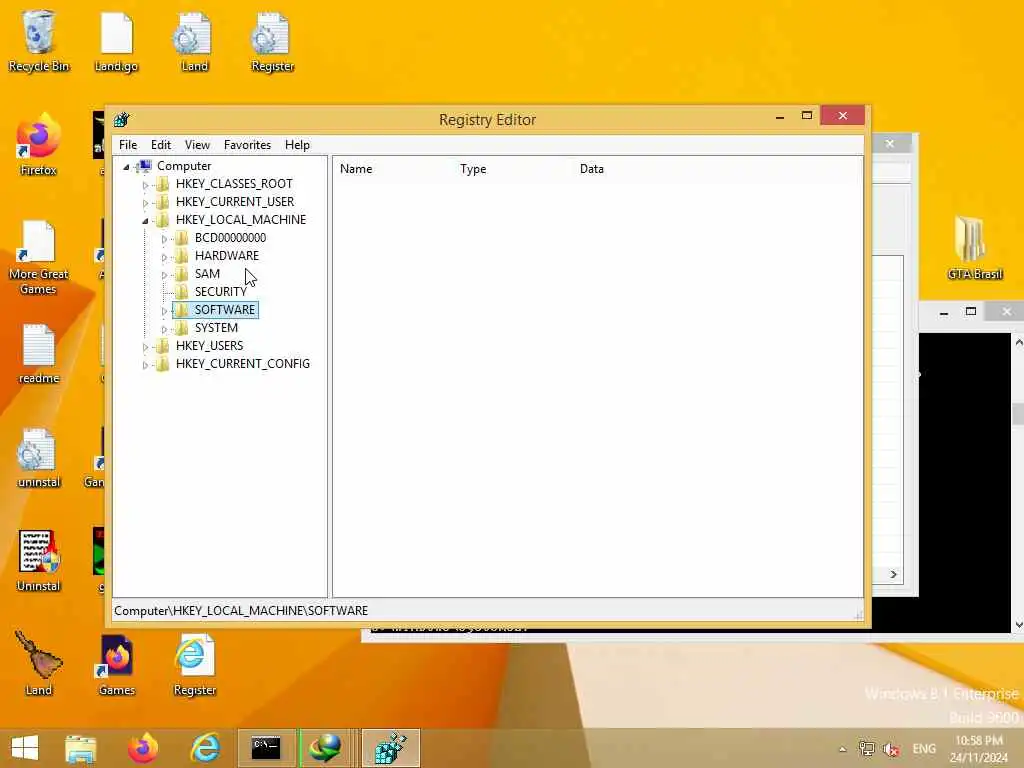
Task: Open the Favorites menu
Action: [247, 145]
